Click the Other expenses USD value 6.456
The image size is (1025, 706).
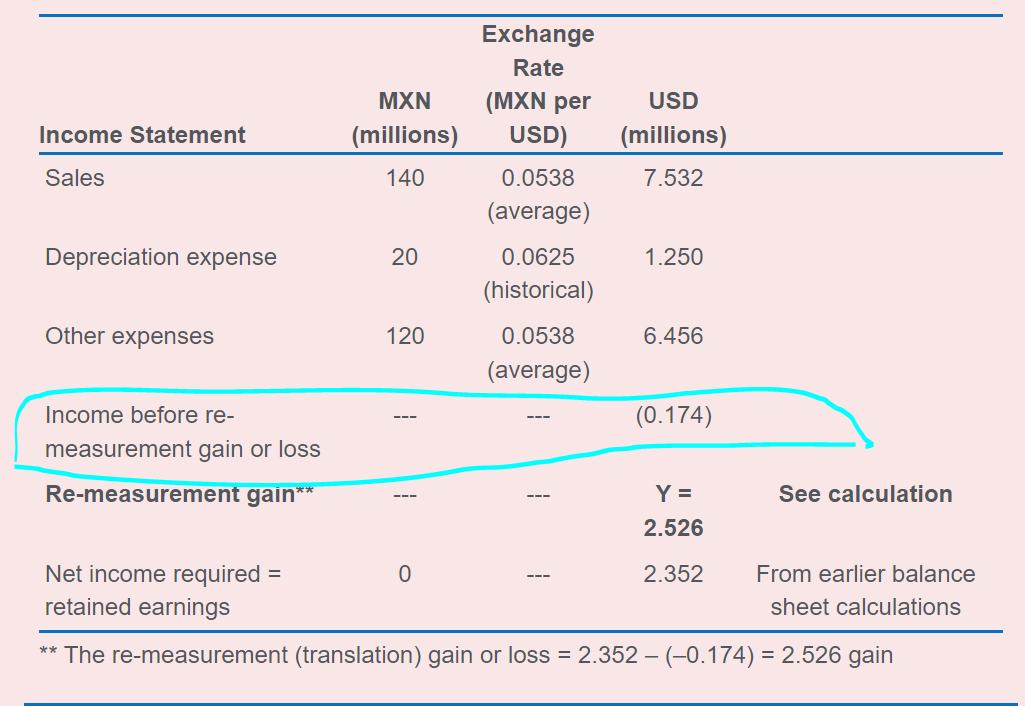point(673,336)
